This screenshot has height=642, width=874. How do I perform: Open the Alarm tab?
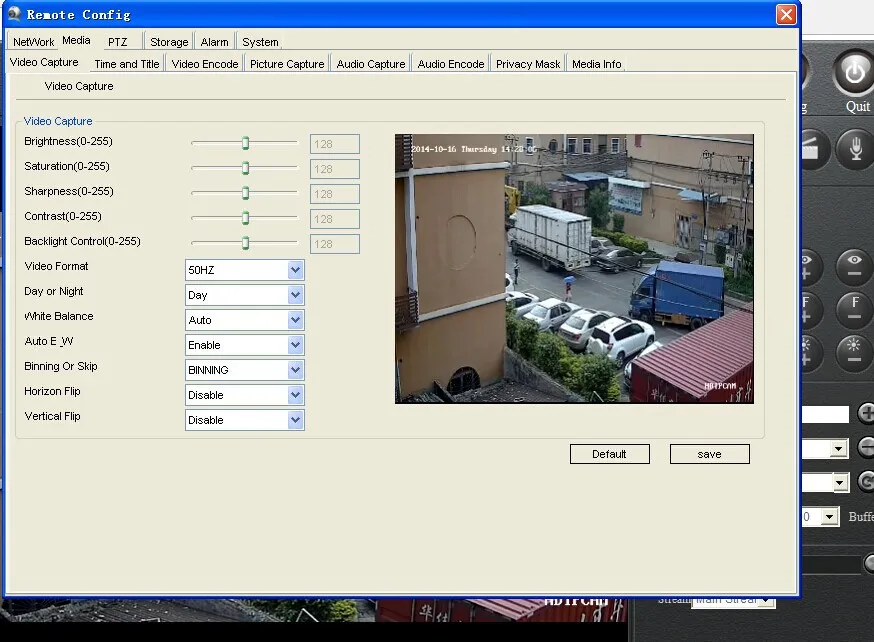coord(215,42)
